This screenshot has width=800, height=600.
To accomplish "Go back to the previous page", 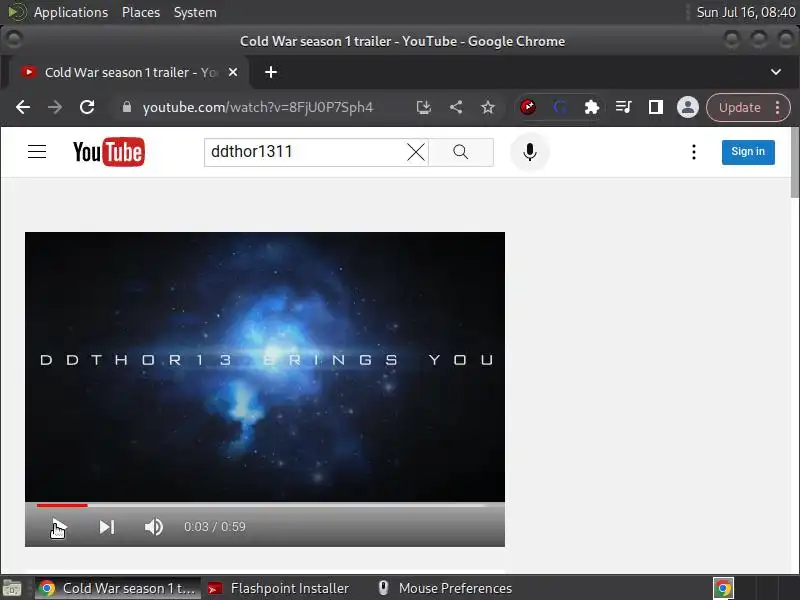I will point(23,107).
